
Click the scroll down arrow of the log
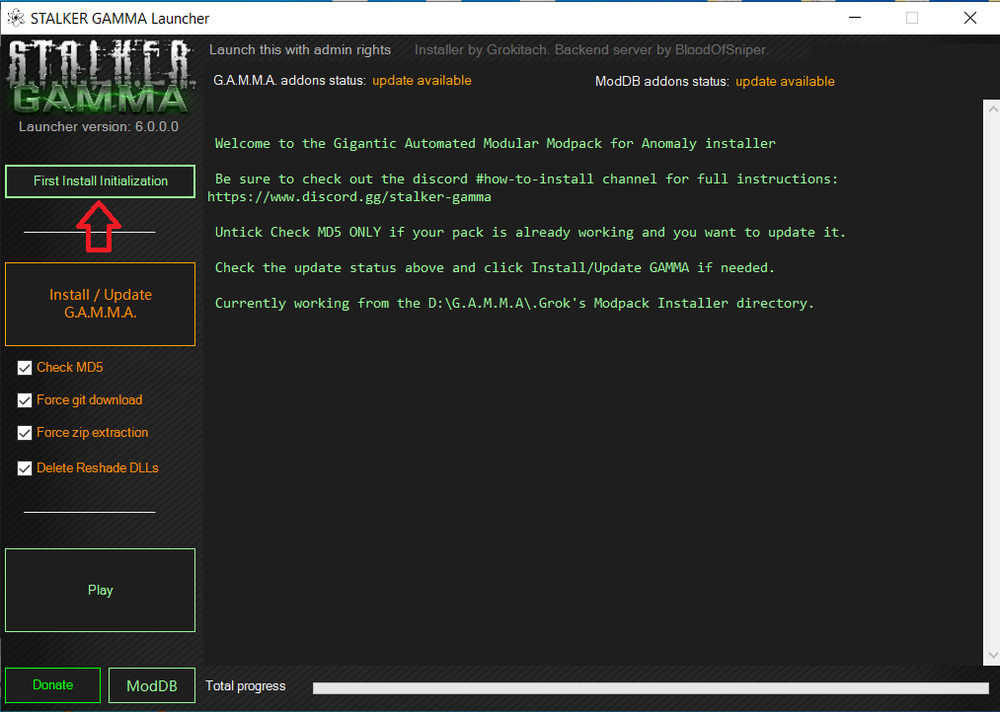point(991,654)
